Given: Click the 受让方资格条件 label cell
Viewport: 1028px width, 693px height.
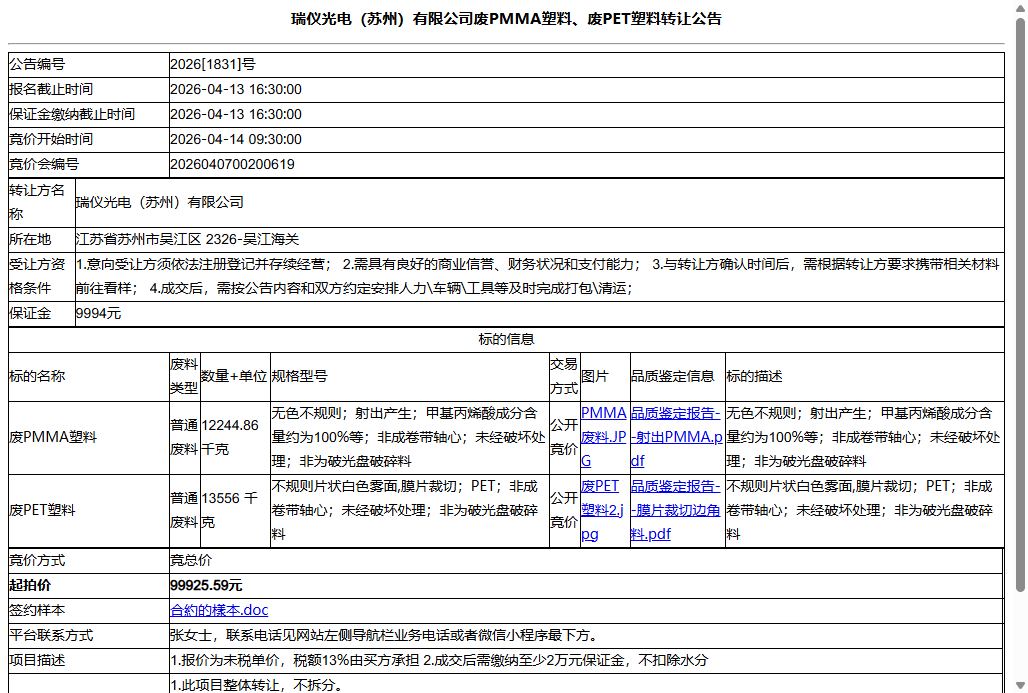Looking at the screenshot, I should [41, 277].
